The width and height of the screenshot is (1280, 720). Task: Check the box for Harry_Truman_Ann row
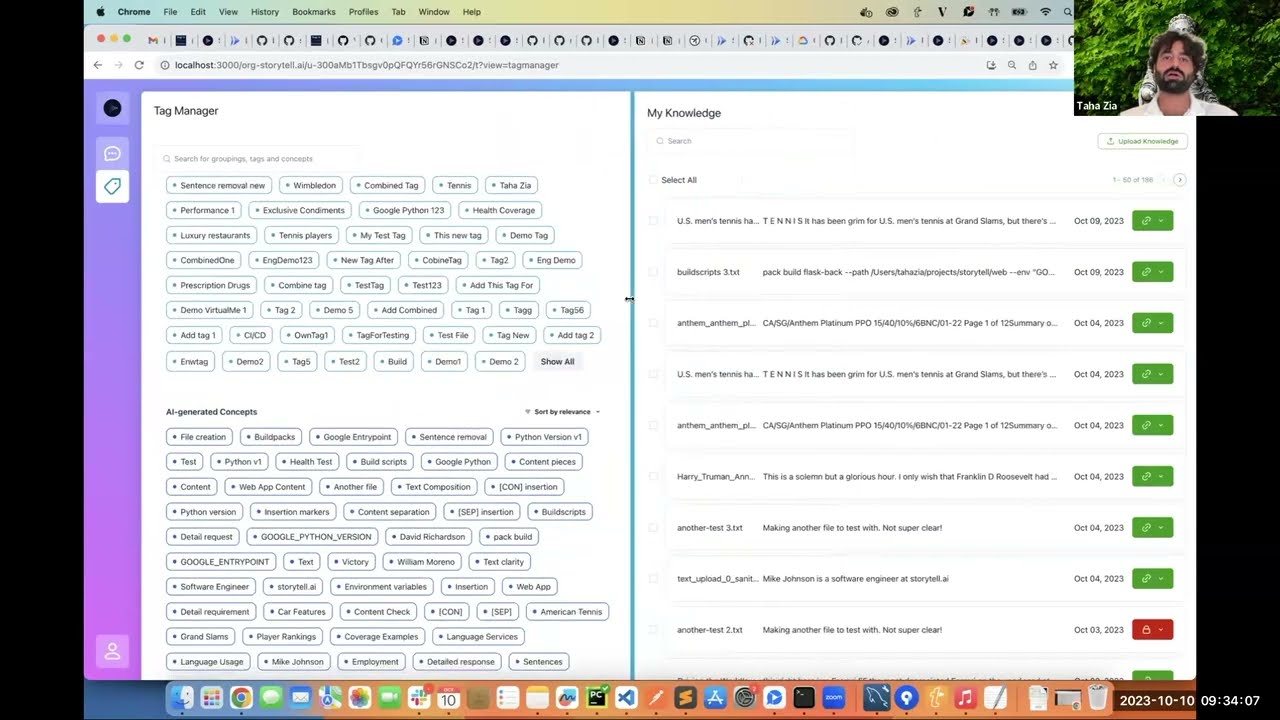653,477
